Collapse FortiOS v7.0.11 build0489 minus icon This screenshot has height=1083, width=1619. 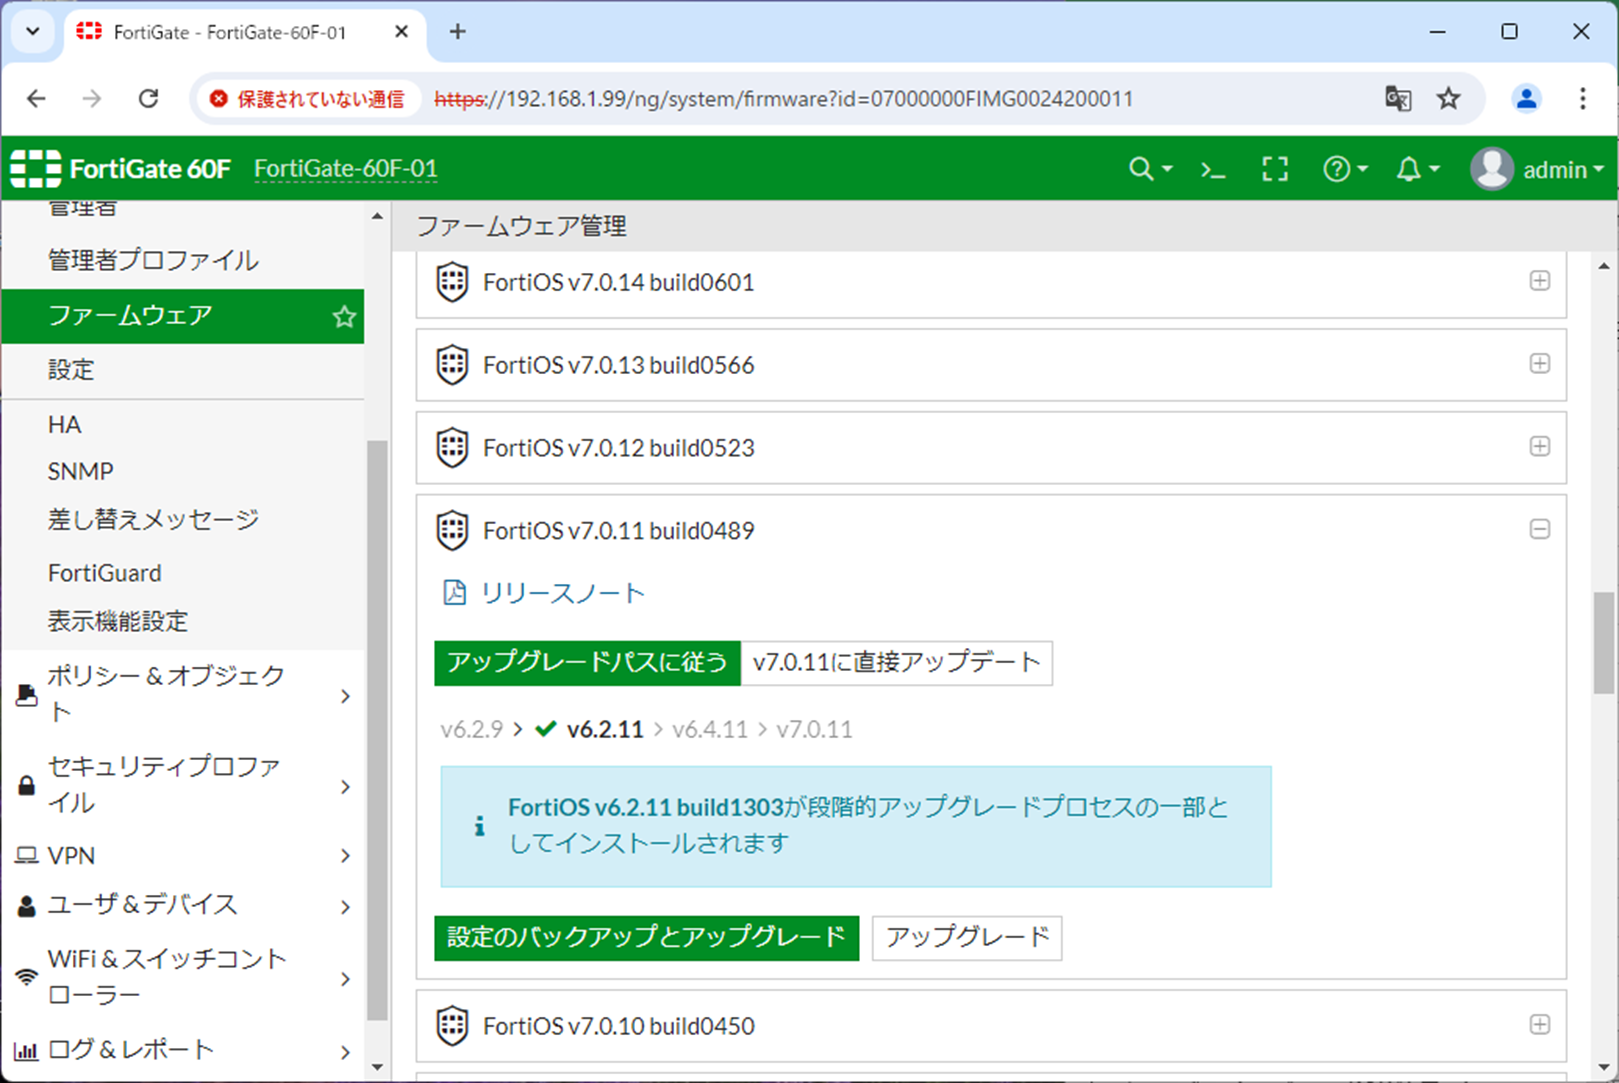[1540, 529]
